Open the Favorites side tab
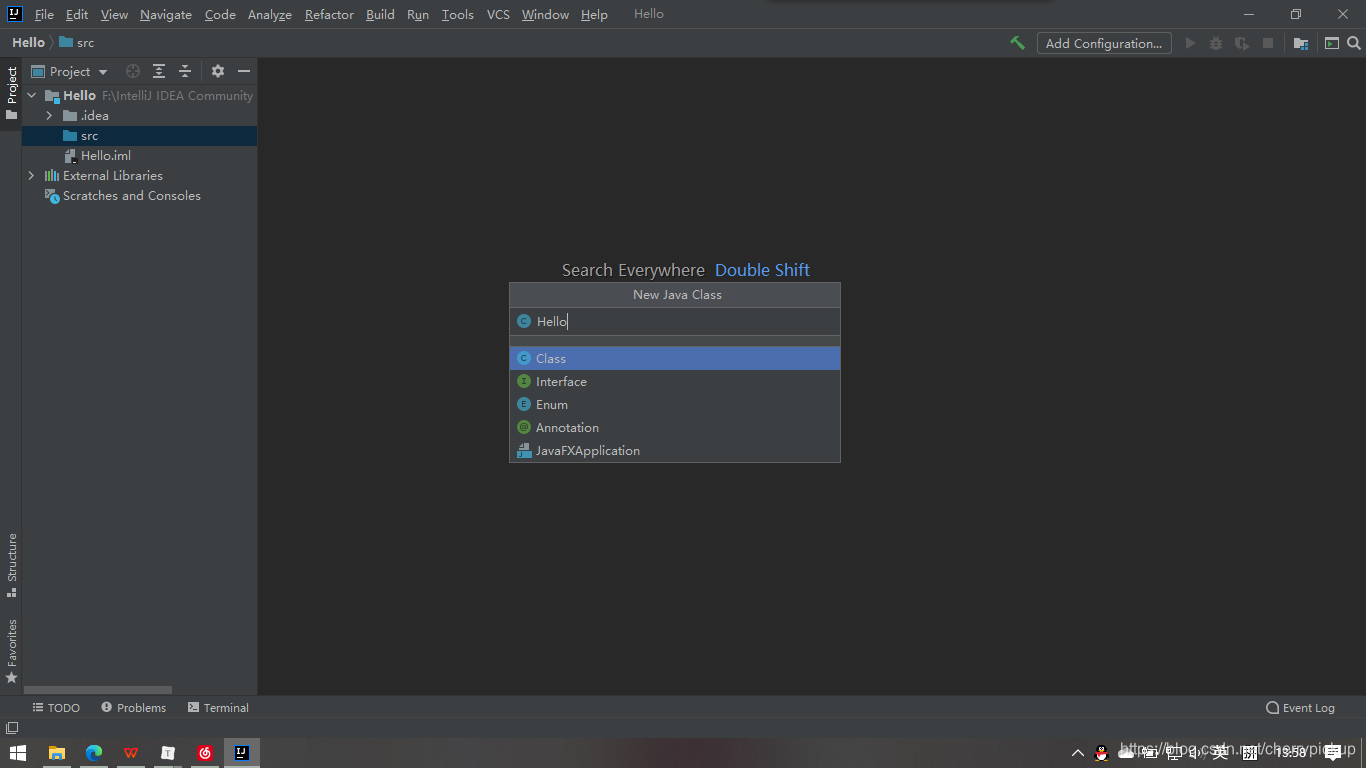Image resolution: width=1366 pixels, height=768 pixels. pos(11,651)
